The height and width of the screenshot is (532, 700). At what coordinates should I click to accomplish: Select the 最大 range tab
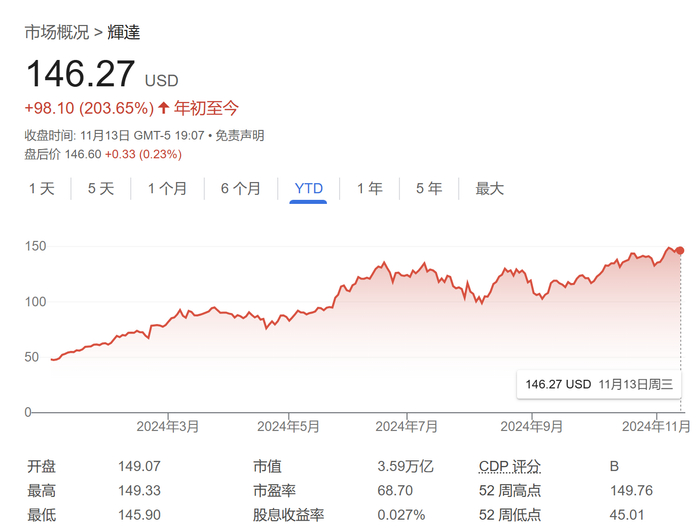click(x=489, y=188)
